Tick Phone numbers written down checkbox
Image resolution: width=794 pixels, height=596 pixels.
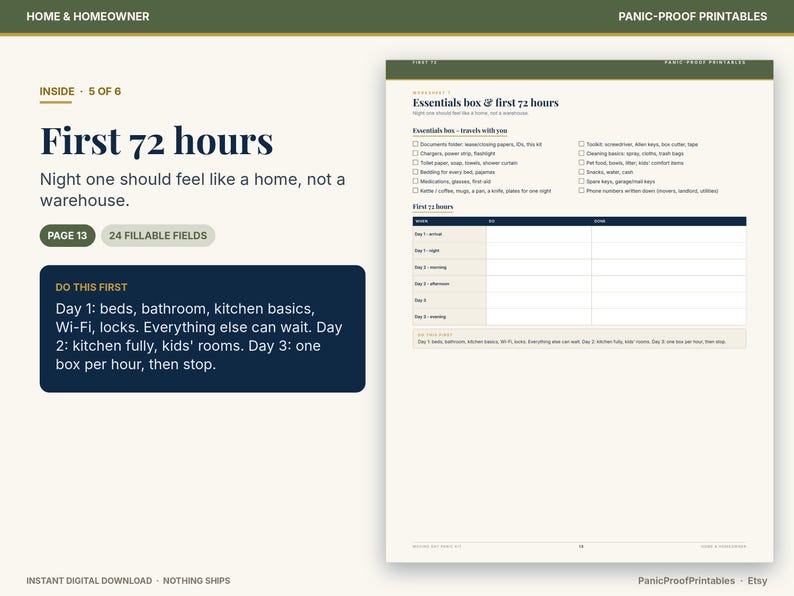[x=581, y=191]
